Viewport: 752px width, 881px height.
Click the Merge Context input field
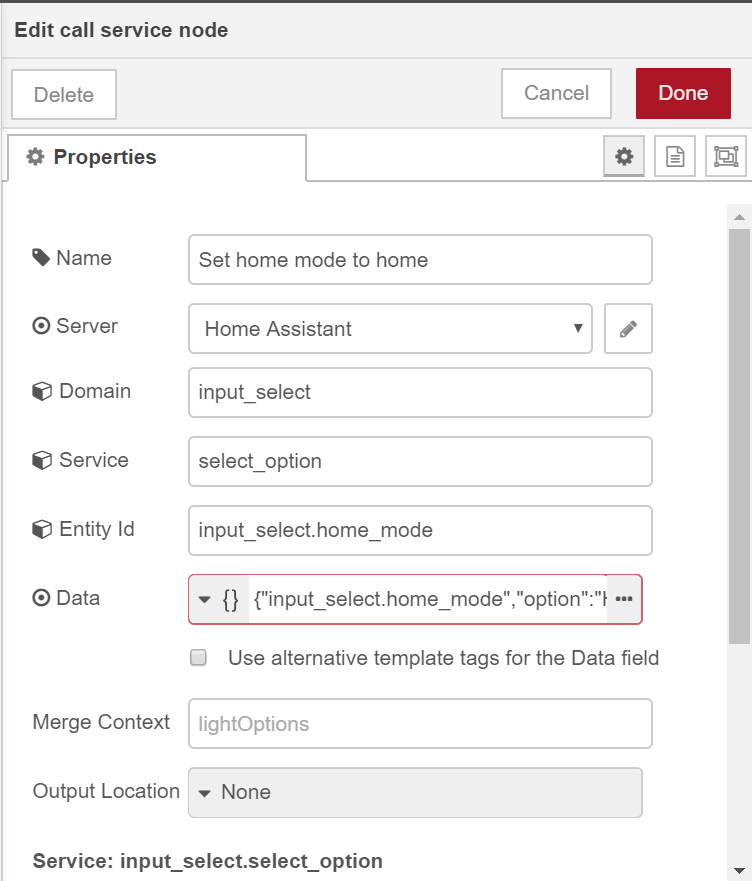(420, 723)
